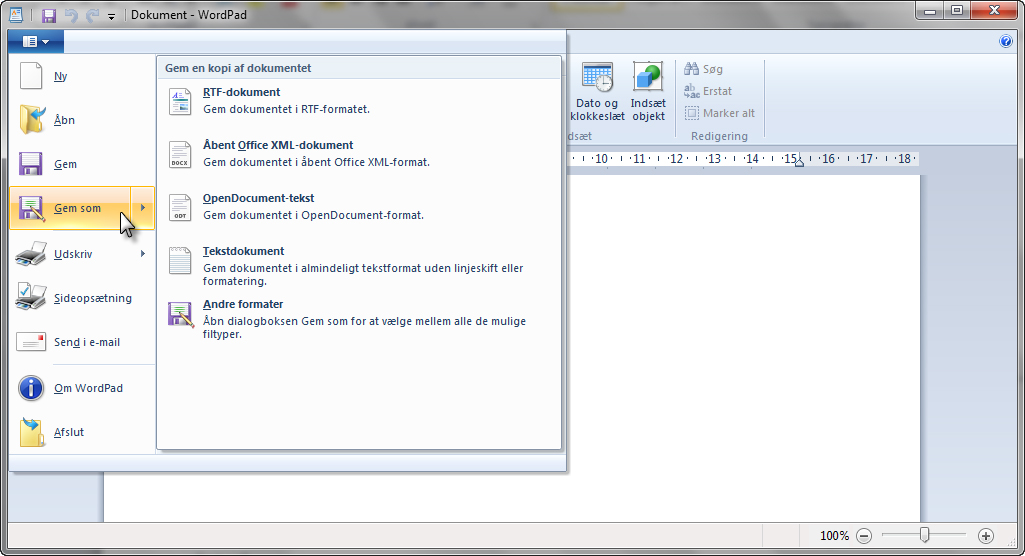
Task: Click the right margin marker on ruler
Action: (x=799, y=162)
